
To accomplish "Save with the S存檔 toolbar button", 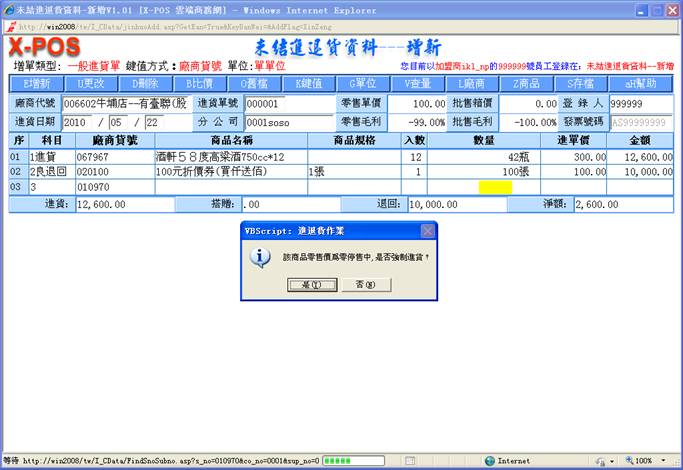I will pos(581,84).
